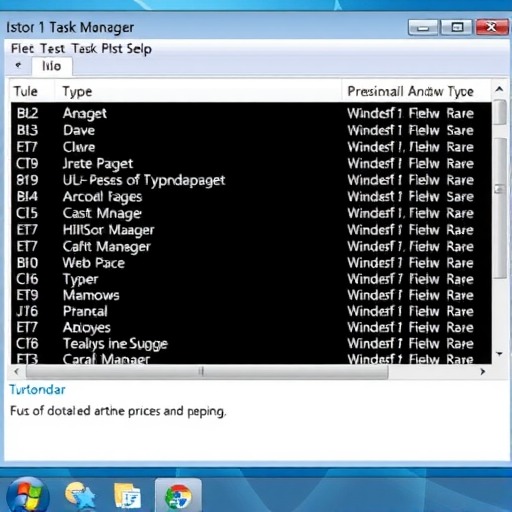Click the 8I9 cell
512x512 pixels.
27,180
